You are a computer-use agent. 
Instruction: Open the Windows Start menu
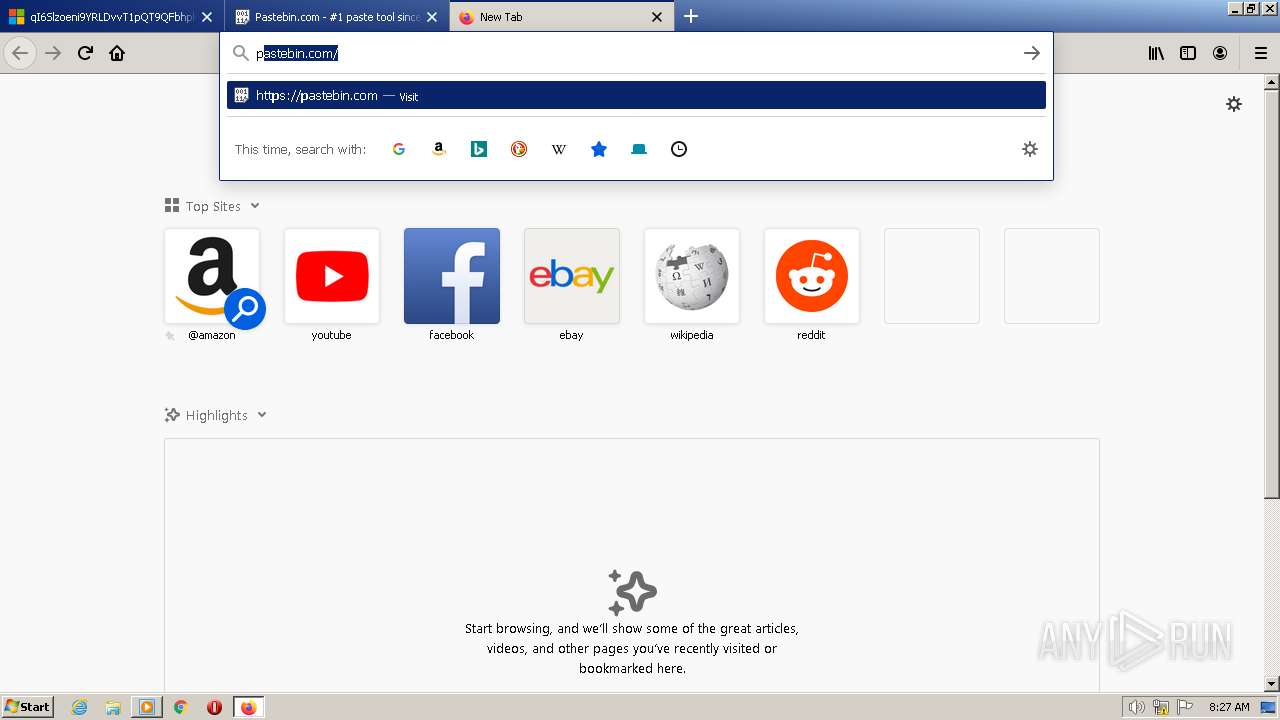[x=27, y=707]
